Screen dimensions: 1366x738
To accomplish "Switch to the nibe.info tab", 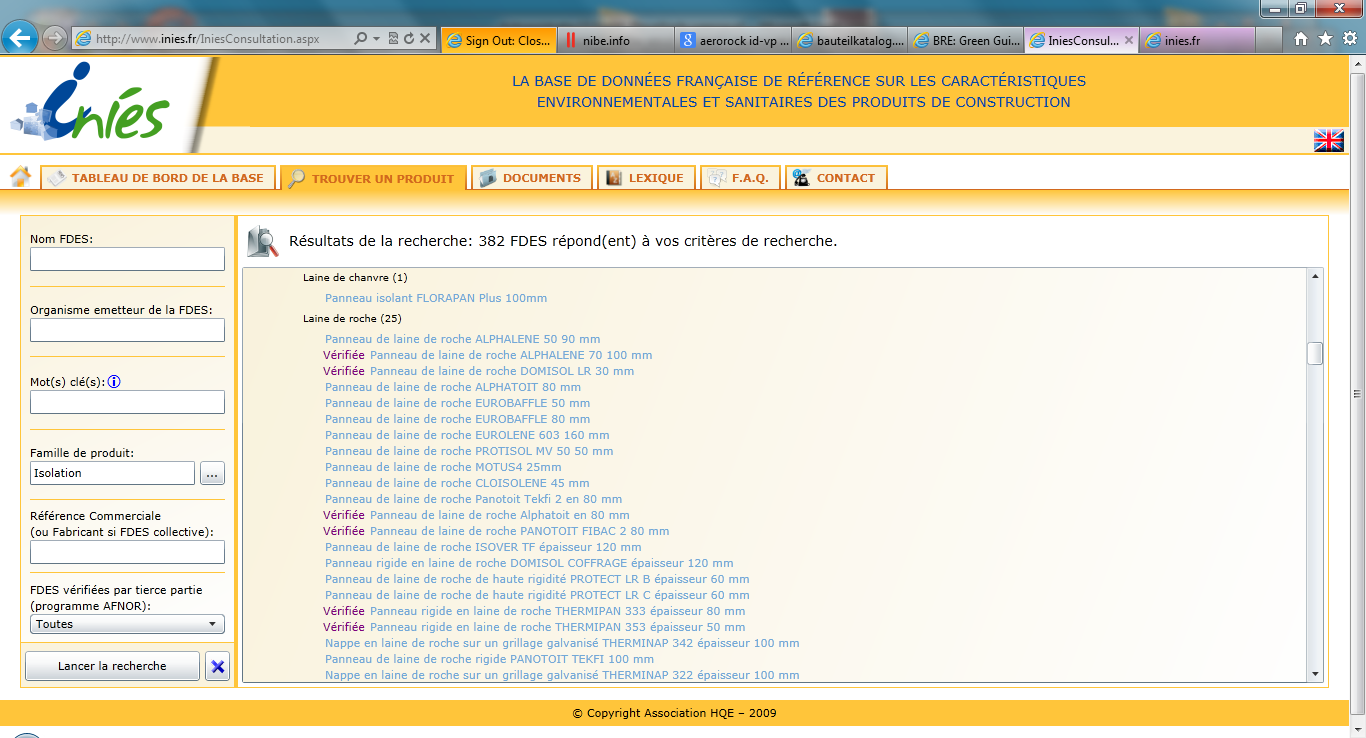I will tap(614, 41).
